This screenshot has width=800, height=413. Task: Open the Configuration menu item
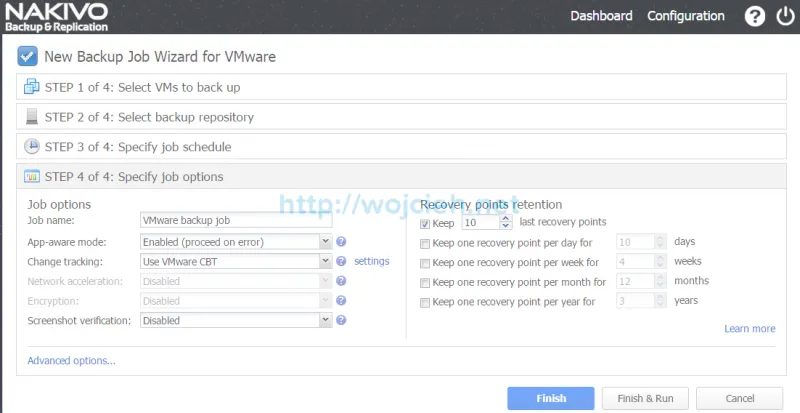[x=685, y=16]
